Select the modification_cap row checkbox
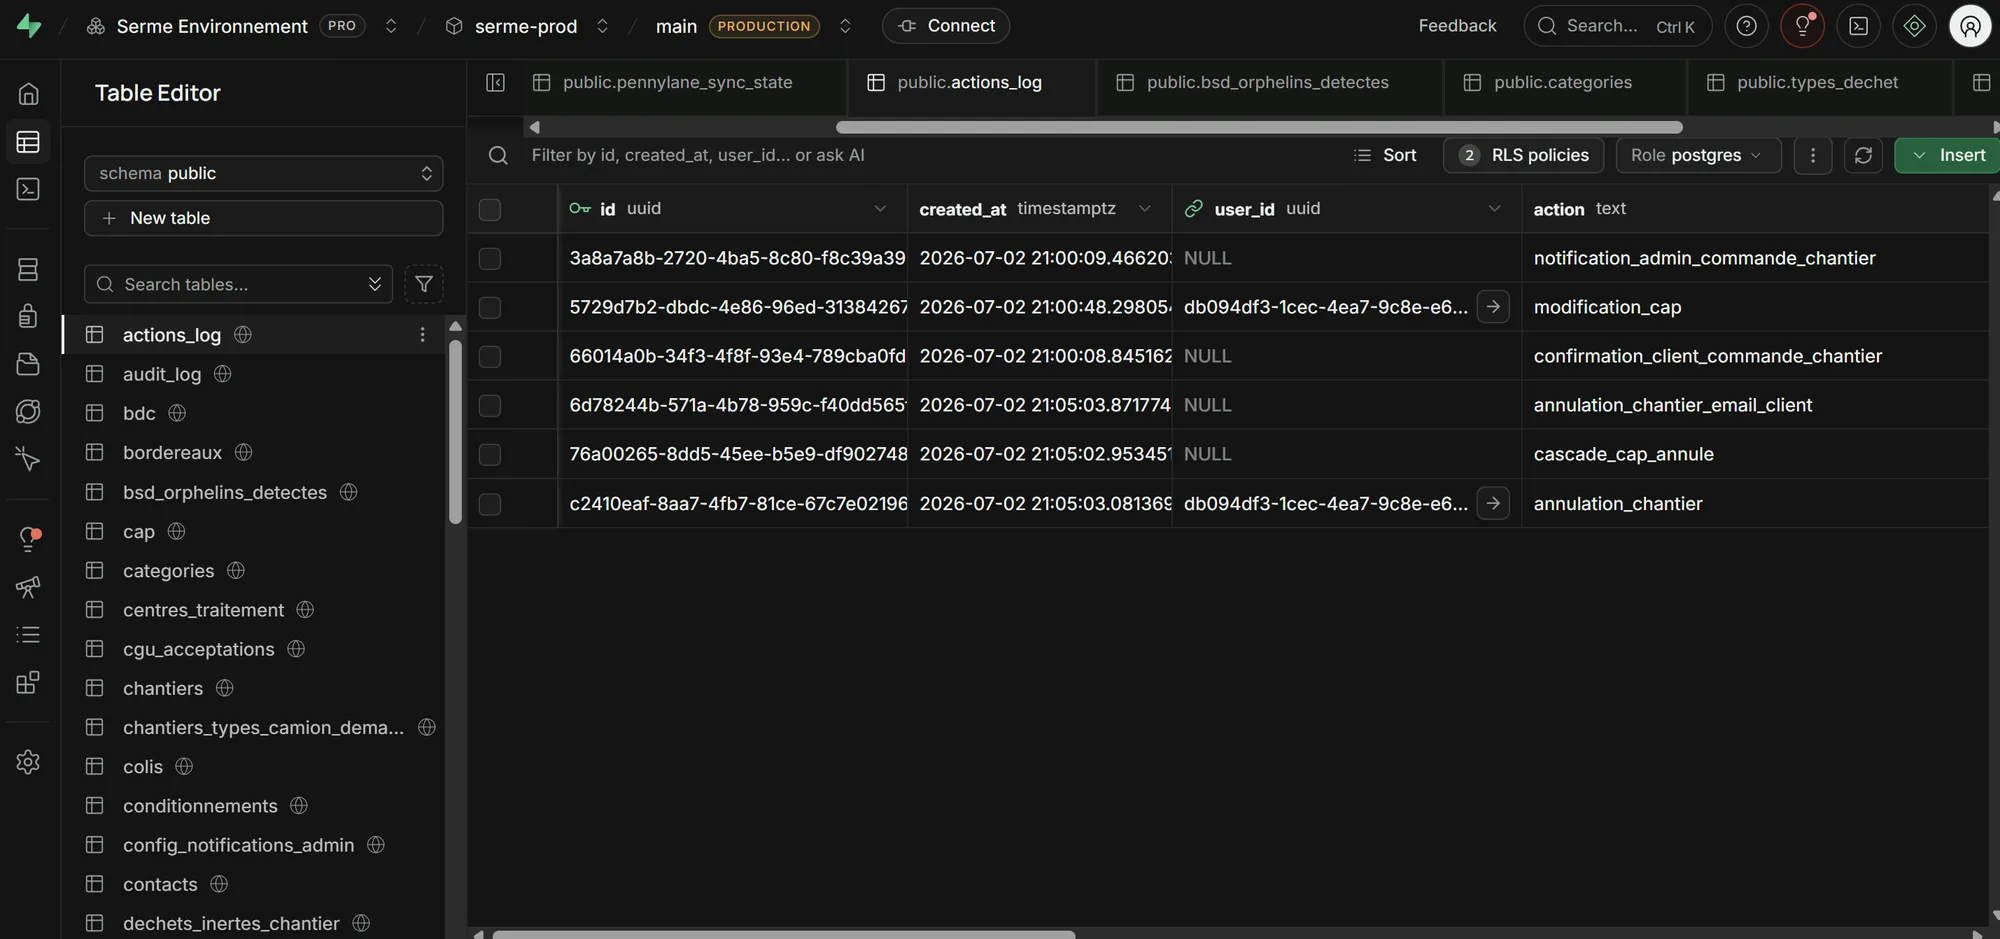Viewport: 2000px width, 939px height. [x=490, y=308]
